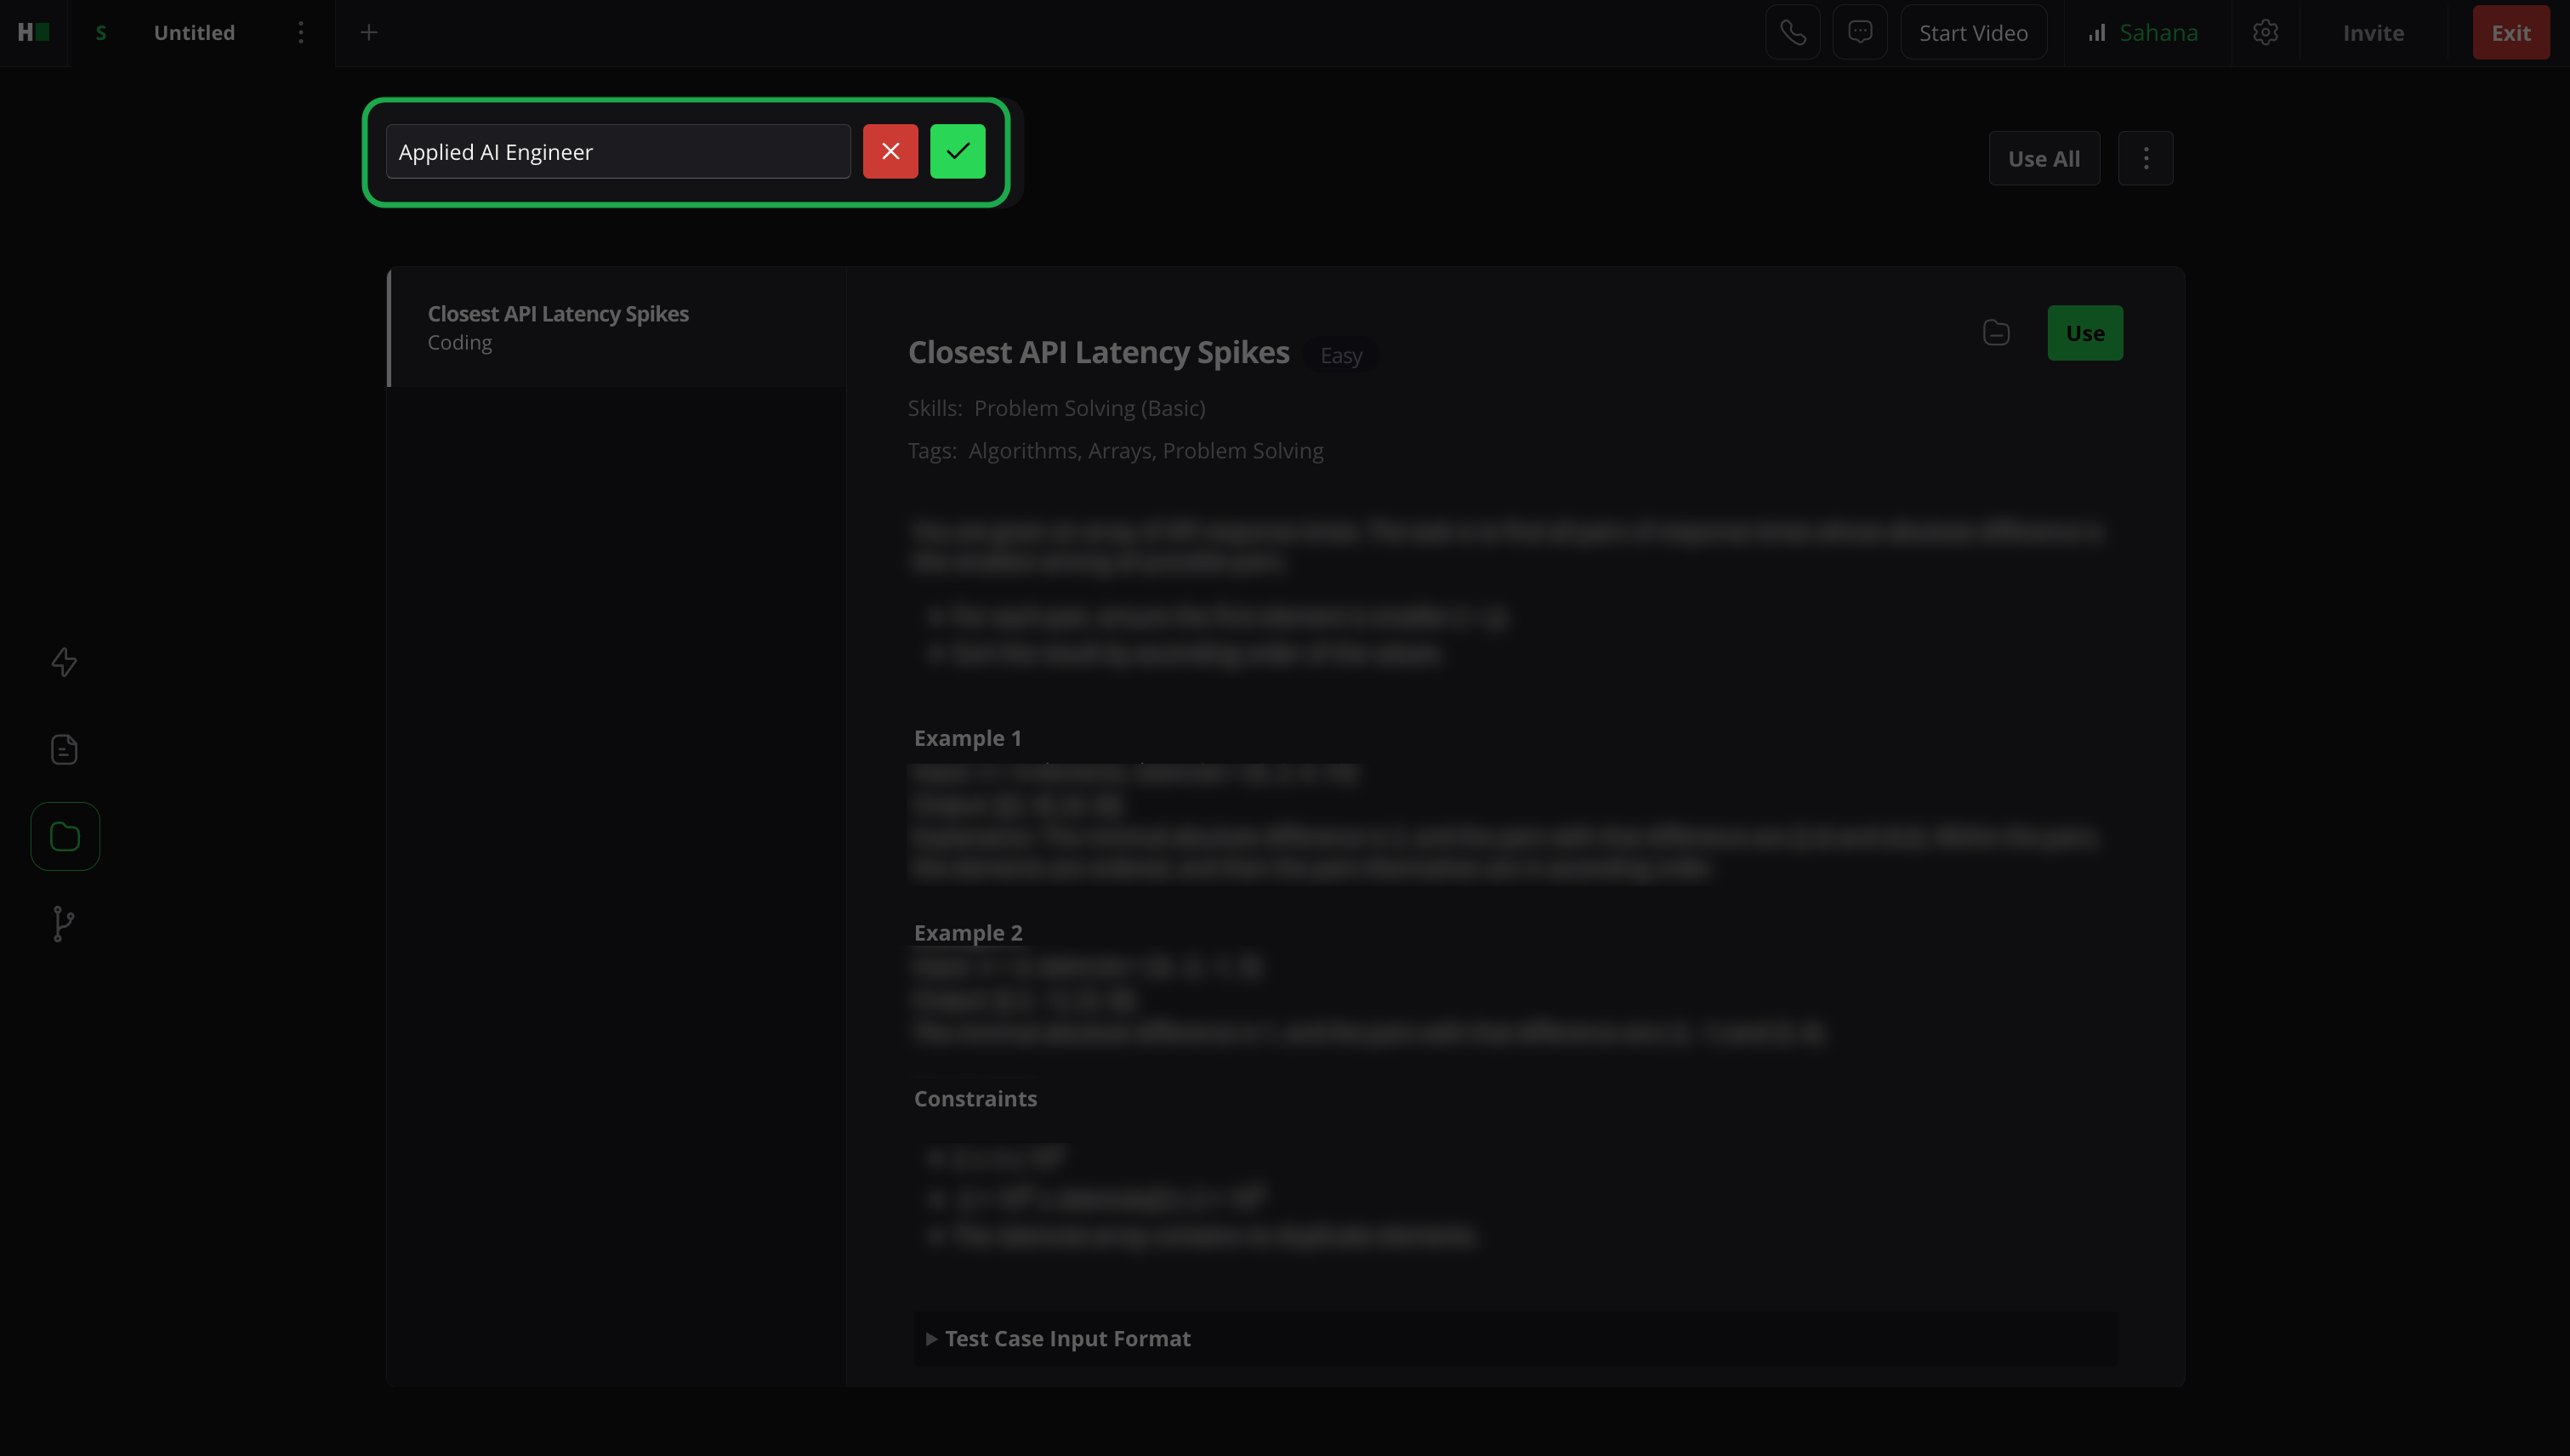
Task: Open the document notes sidebar icon
Action: pyautogui.click(x=64, y=749)
